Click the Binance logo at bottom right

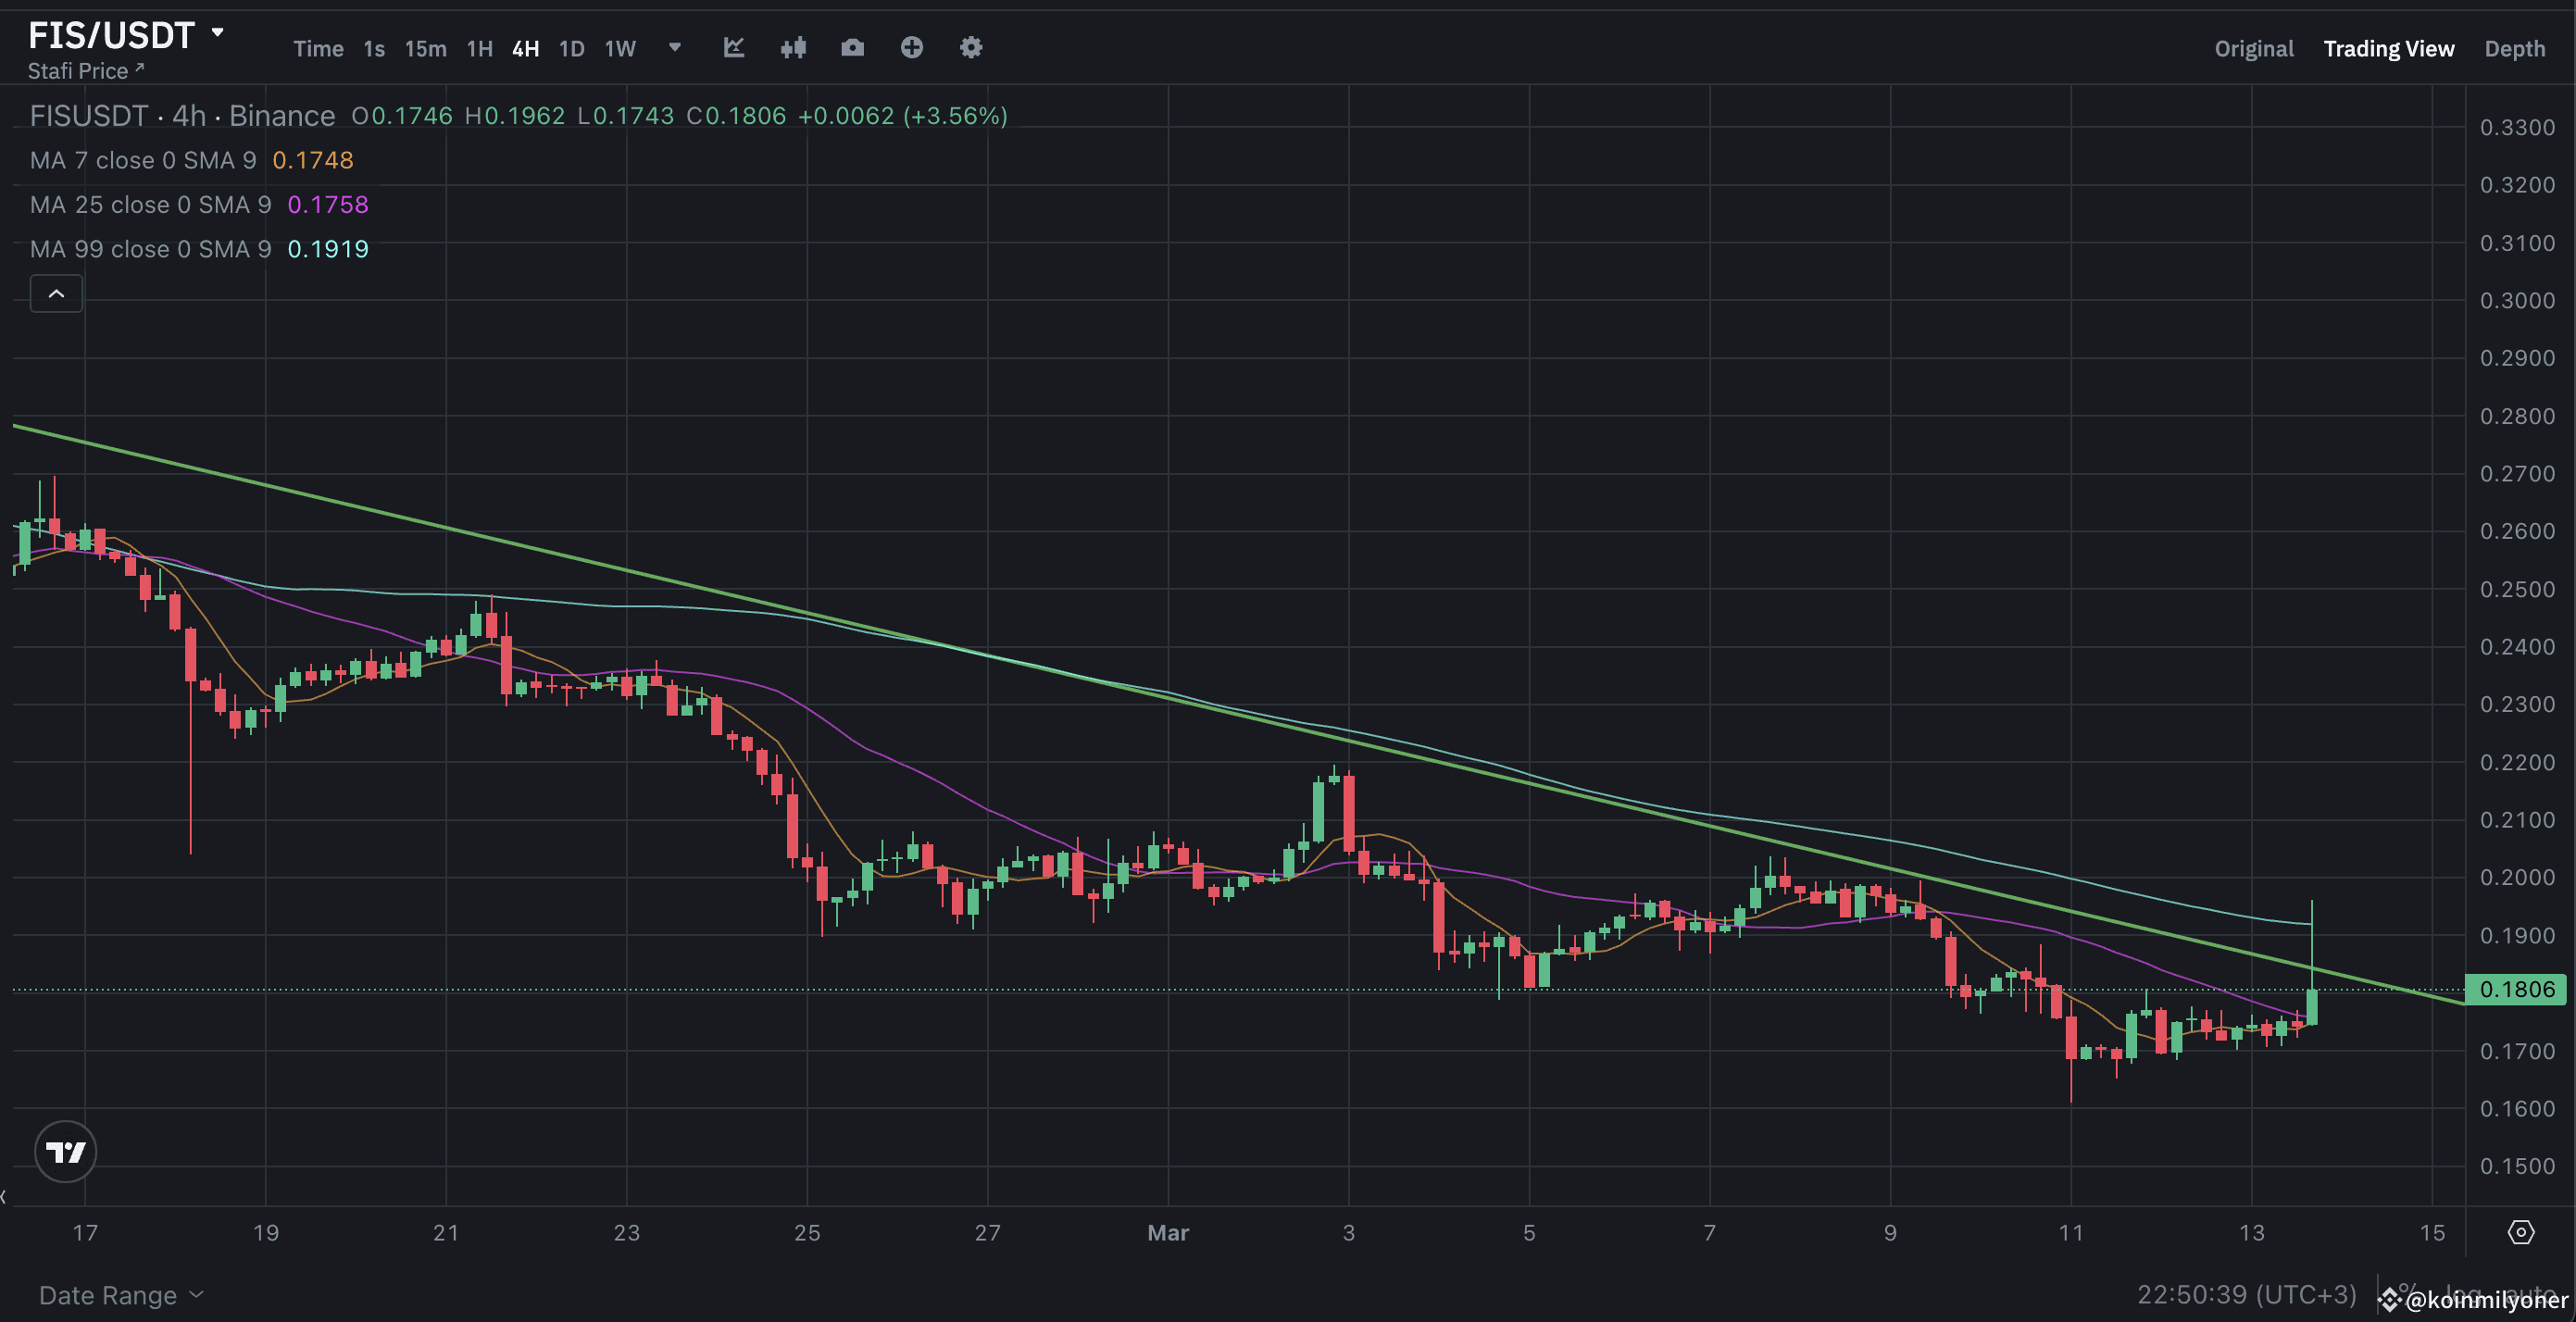tap(2391, 1300)
